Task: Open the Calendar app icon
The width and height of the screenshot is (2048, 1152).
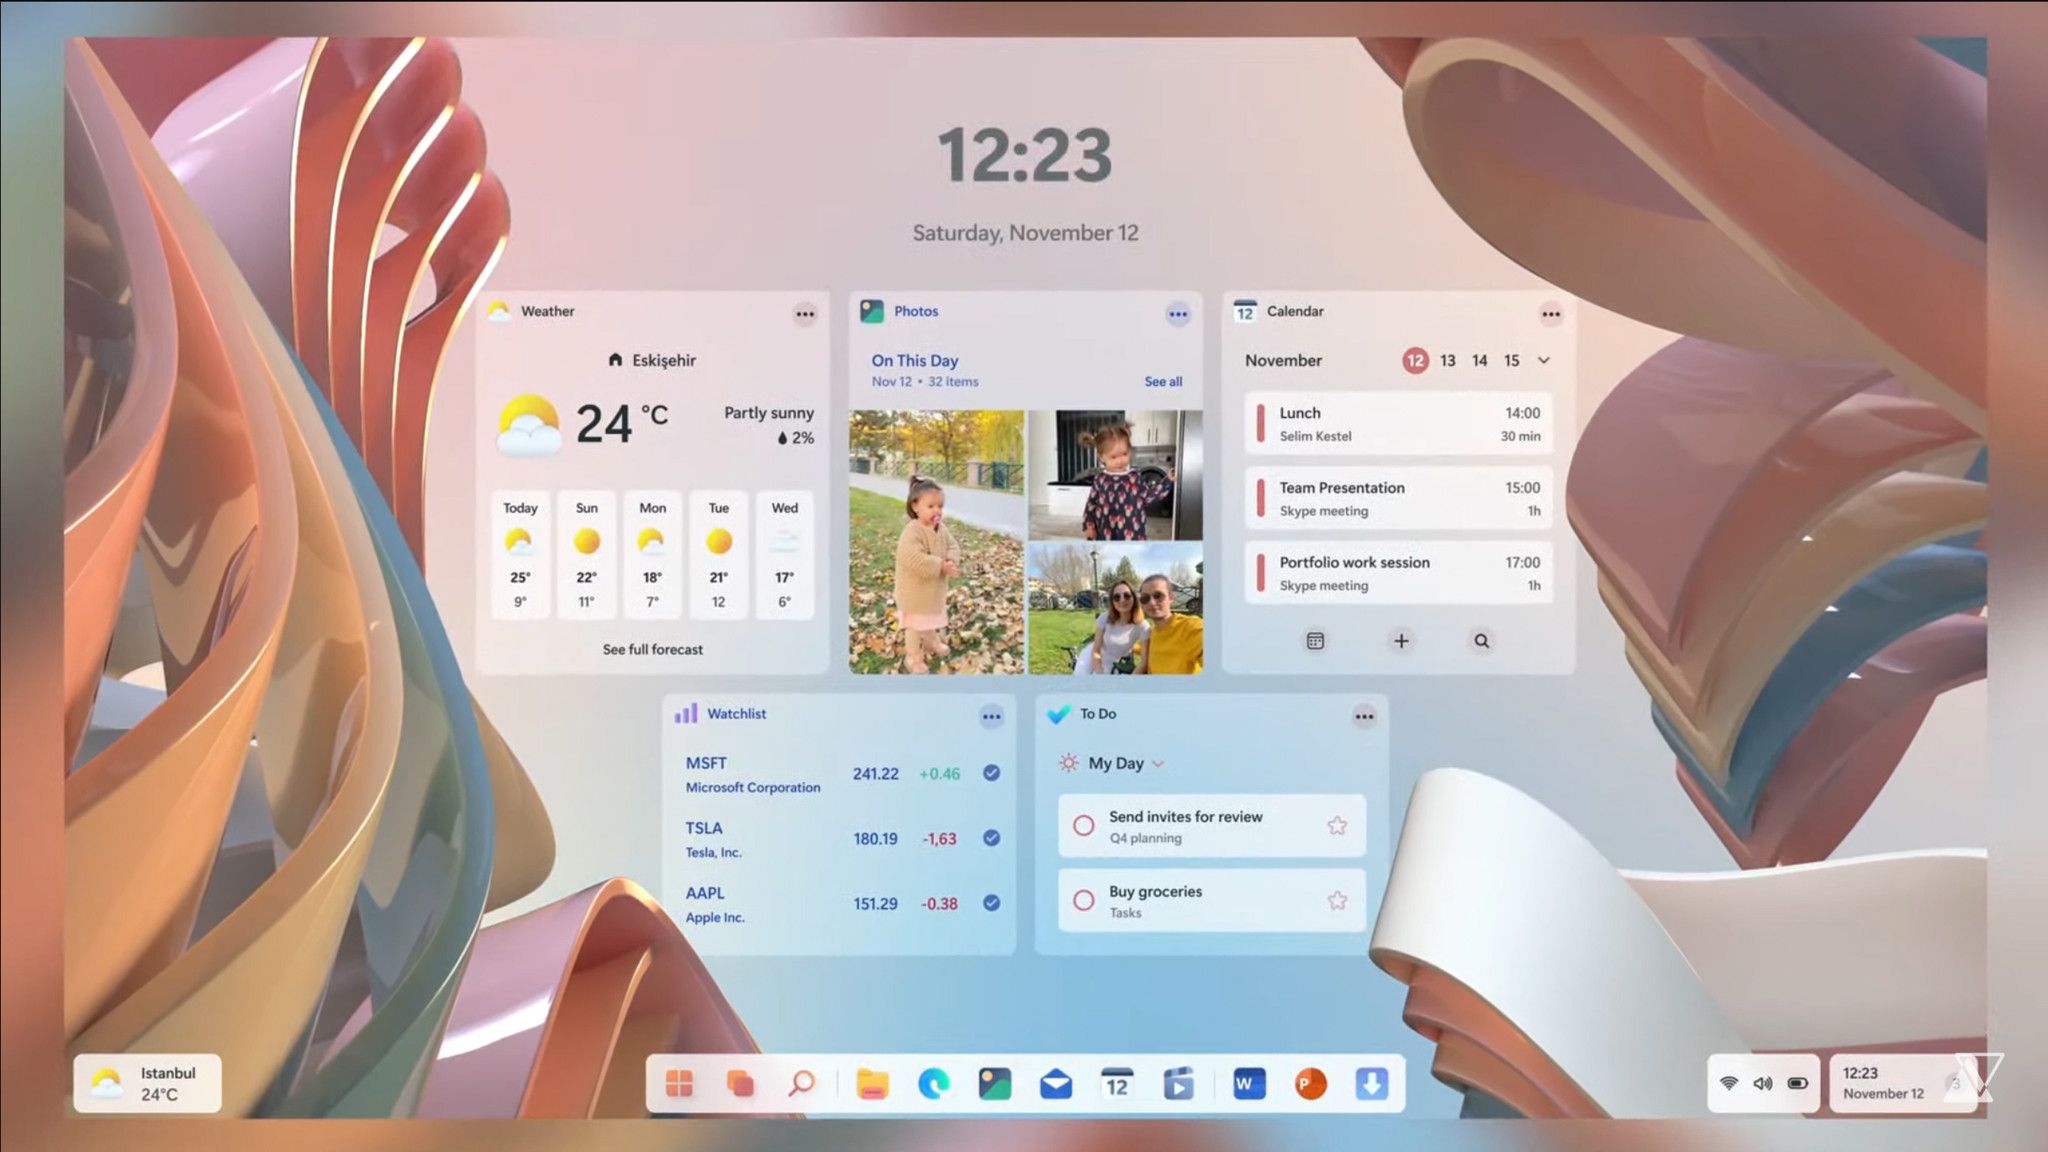Action: [x=1118, y=1083]
